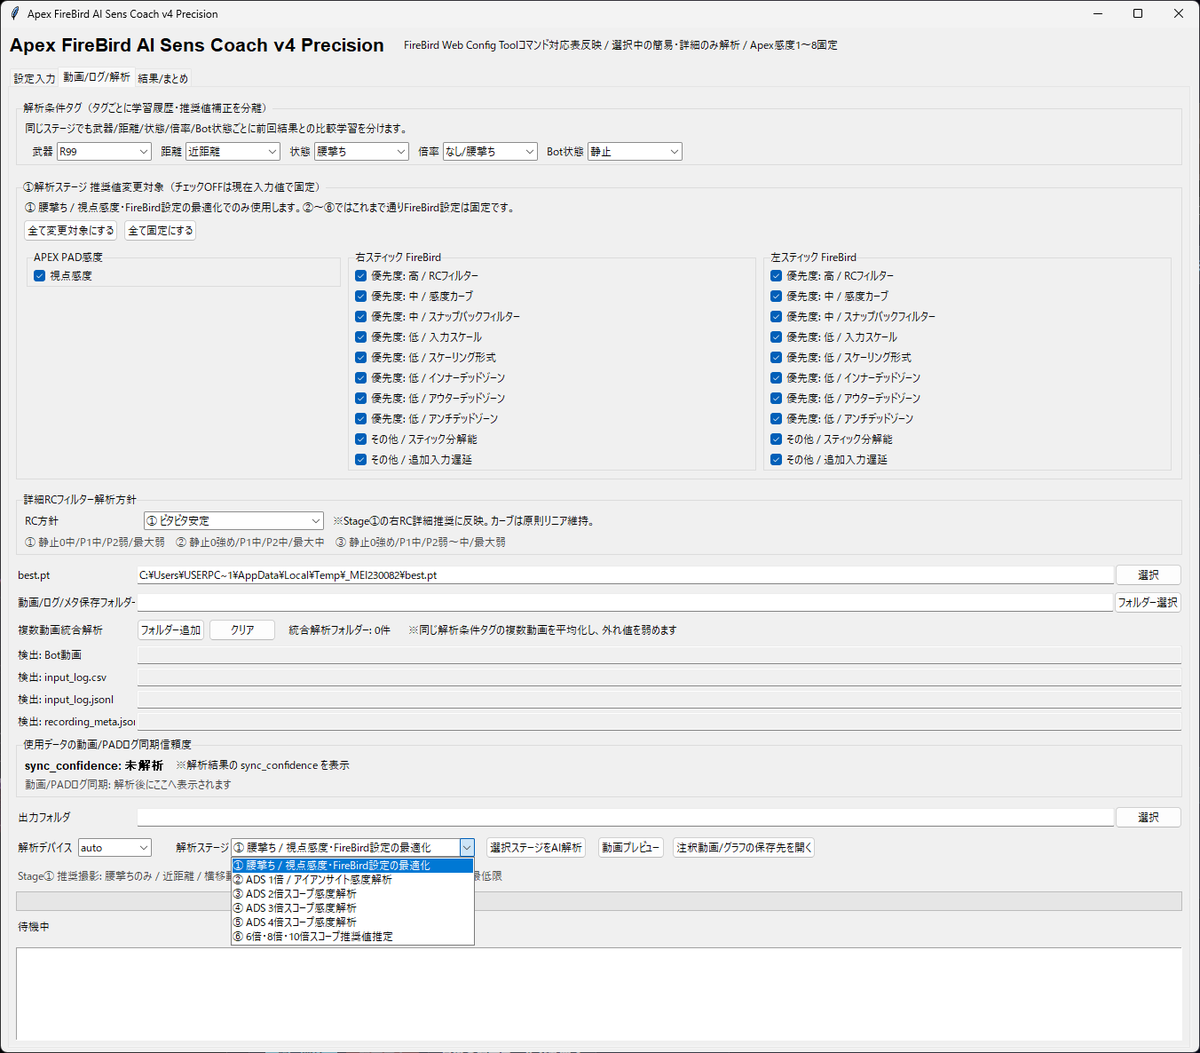Click 選択 button for 出力フォルダ
Image resolution: width=1200 pixels, height=1053 pixels.
click(x=1148, y=817)
